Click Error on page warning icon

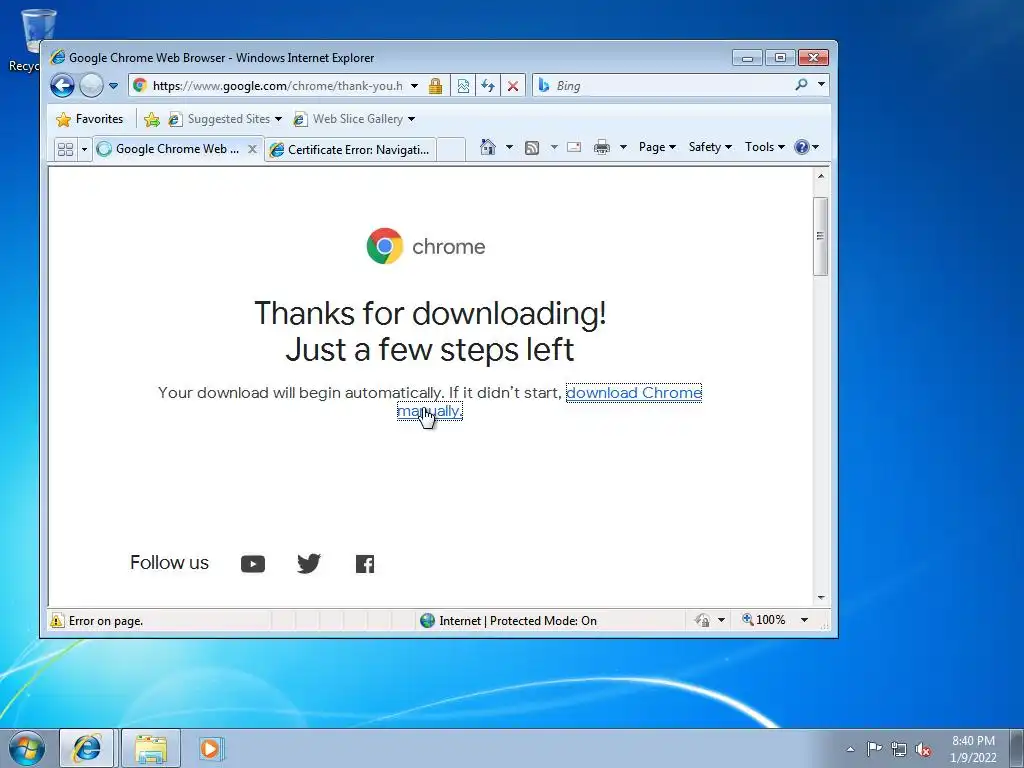[57, 620]
